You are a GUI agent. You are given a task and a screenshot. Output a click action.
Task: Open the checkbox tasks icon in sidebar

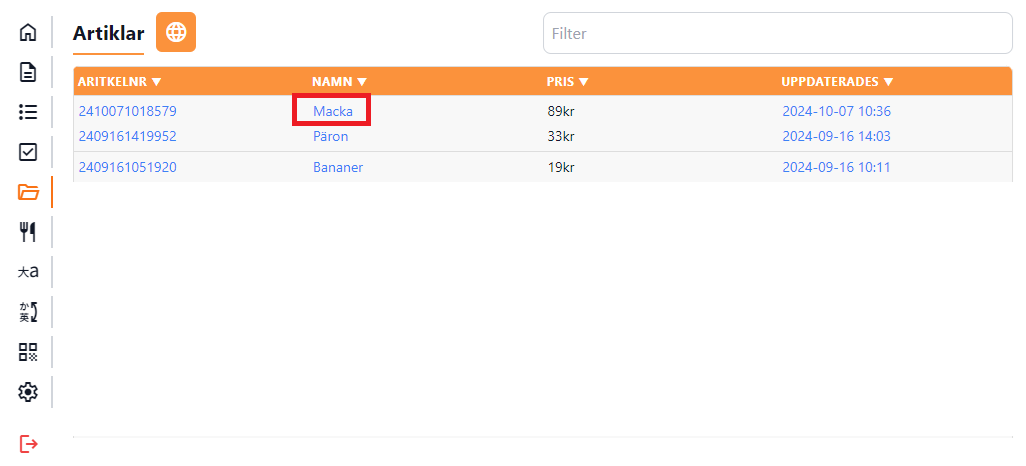(28, 152)
